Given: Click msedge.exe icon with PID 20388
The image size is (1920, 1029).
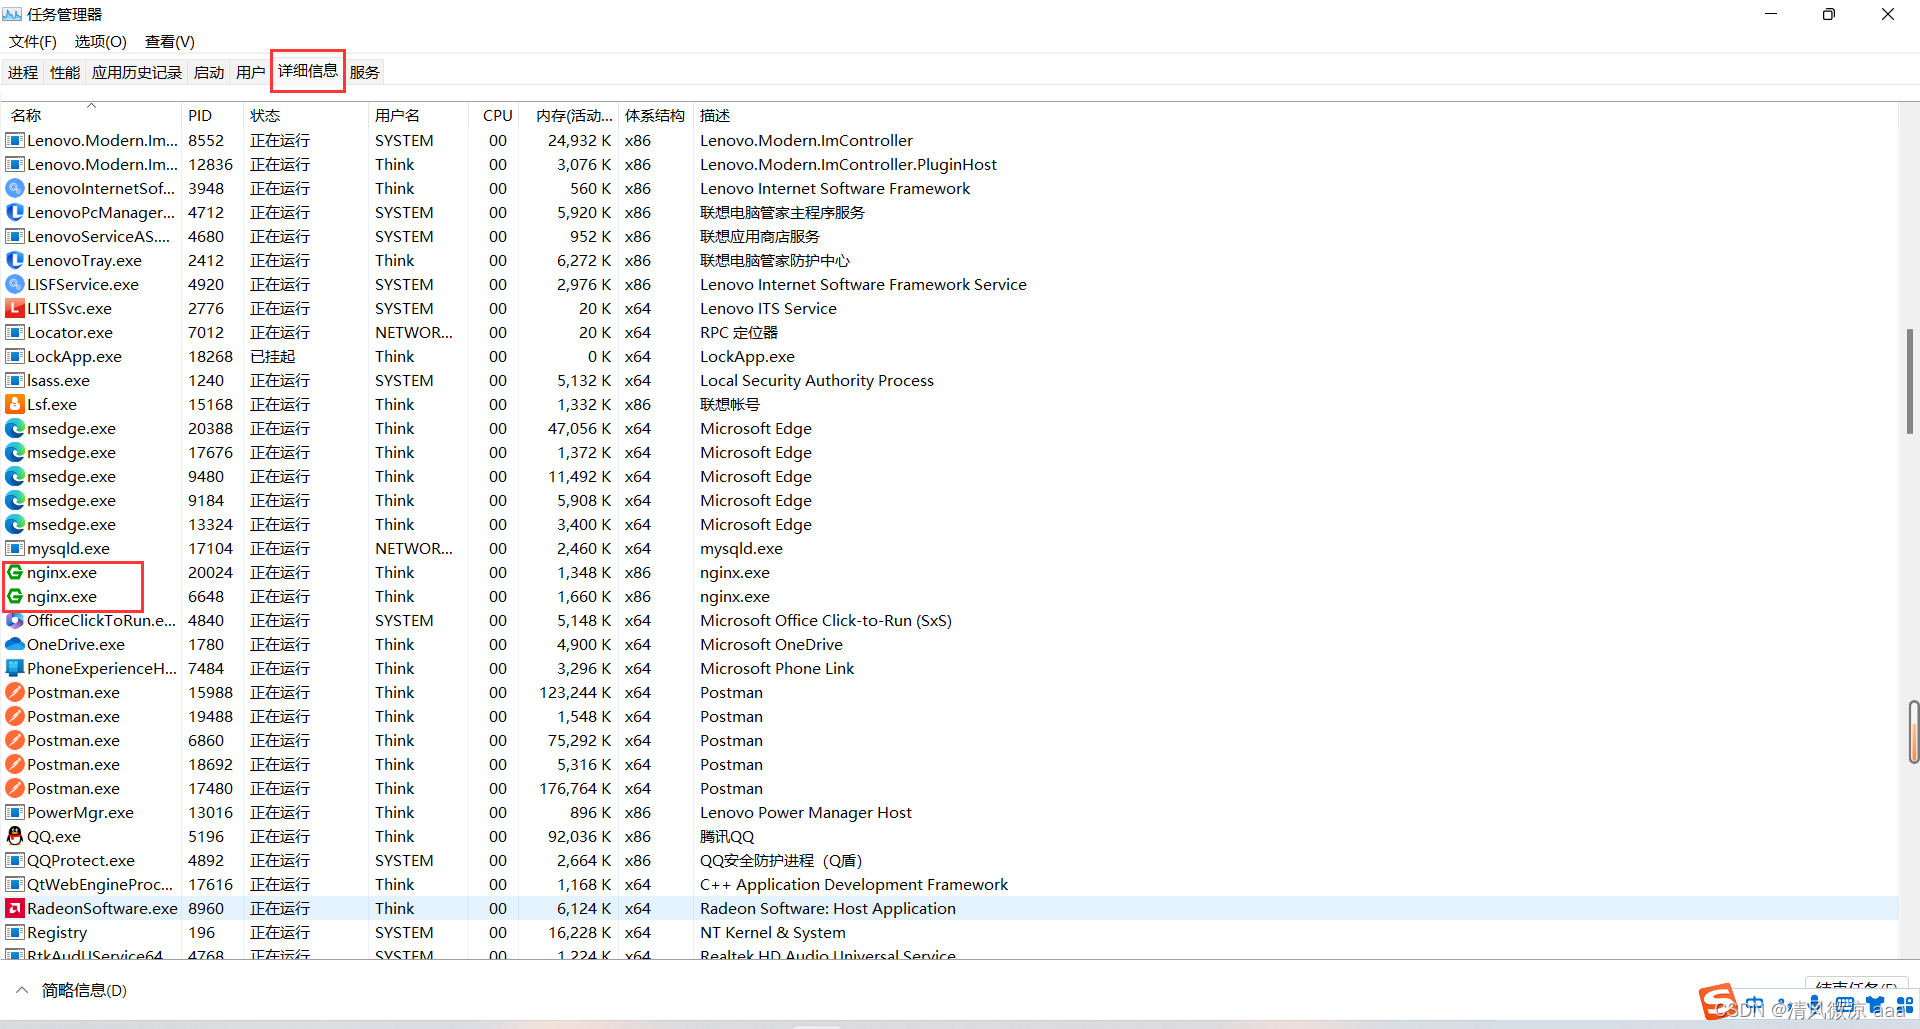Looking at the screenshot, I should click(x=15, y=428).
